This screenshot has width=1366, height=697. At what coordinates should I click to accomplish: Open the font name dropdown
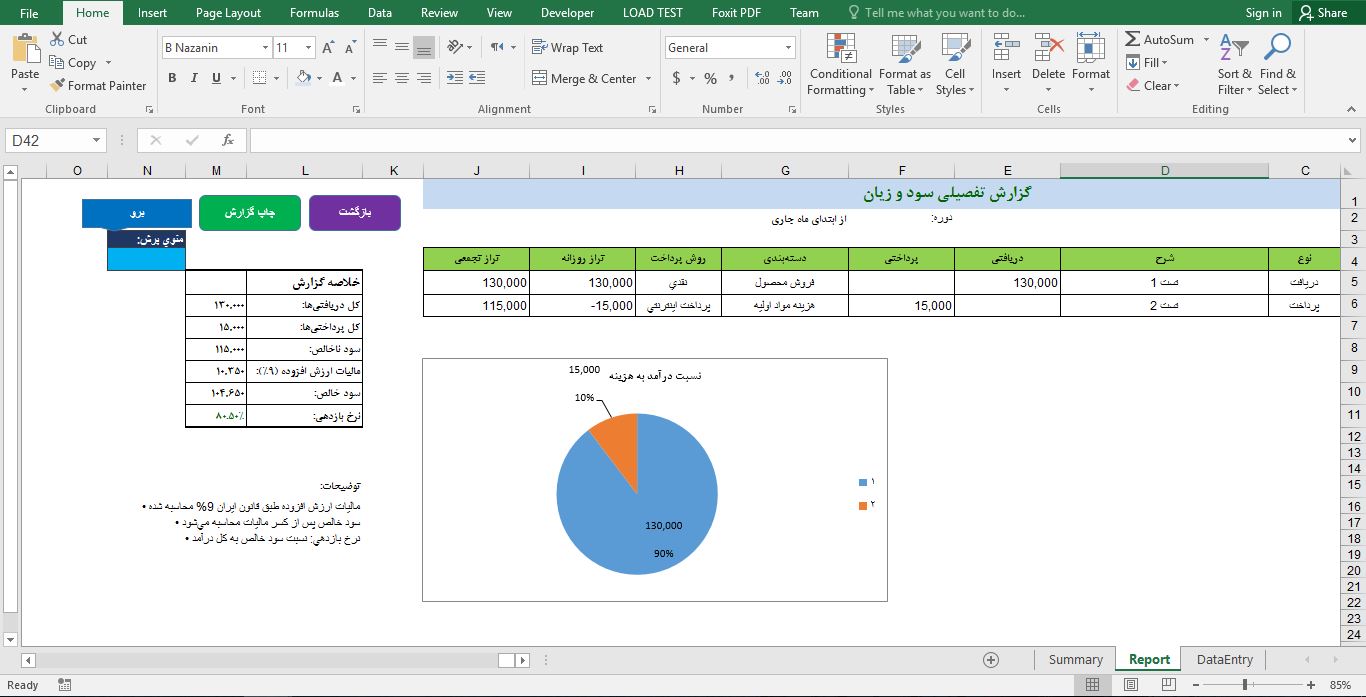(267, 47)
